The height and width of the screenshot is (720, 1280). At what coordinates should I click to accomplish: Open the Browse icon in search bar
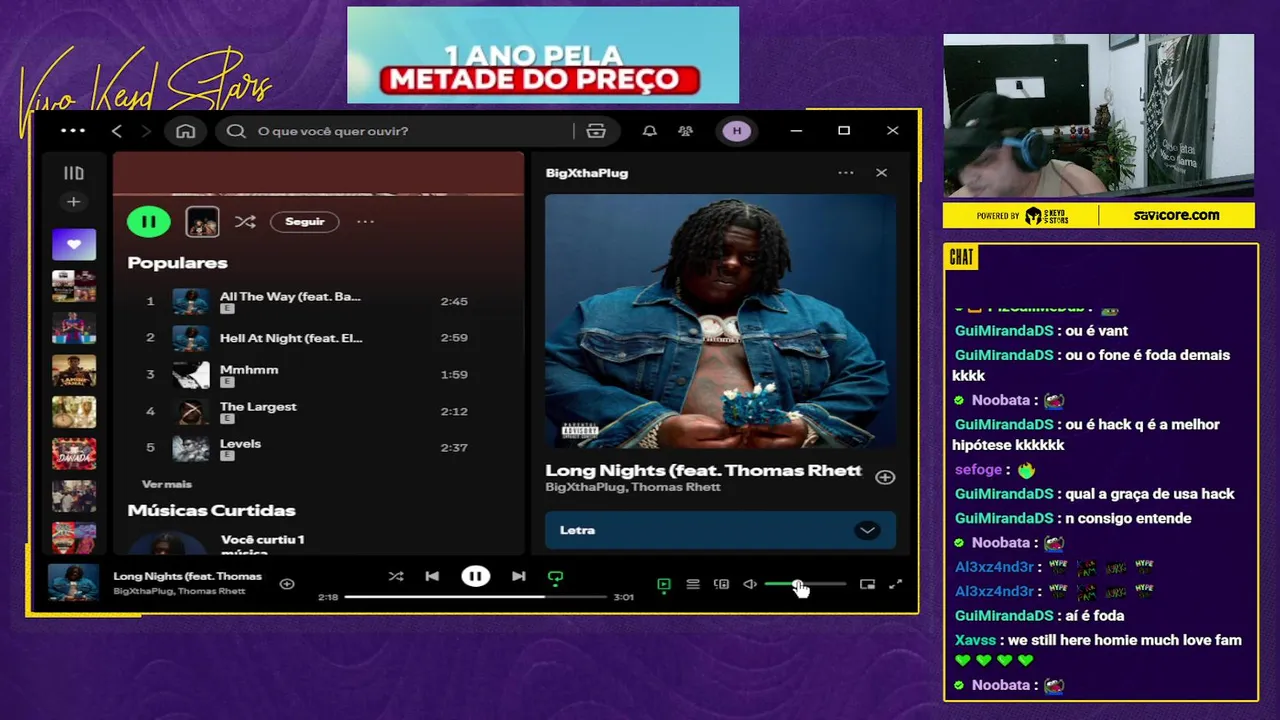click(596, 131)
